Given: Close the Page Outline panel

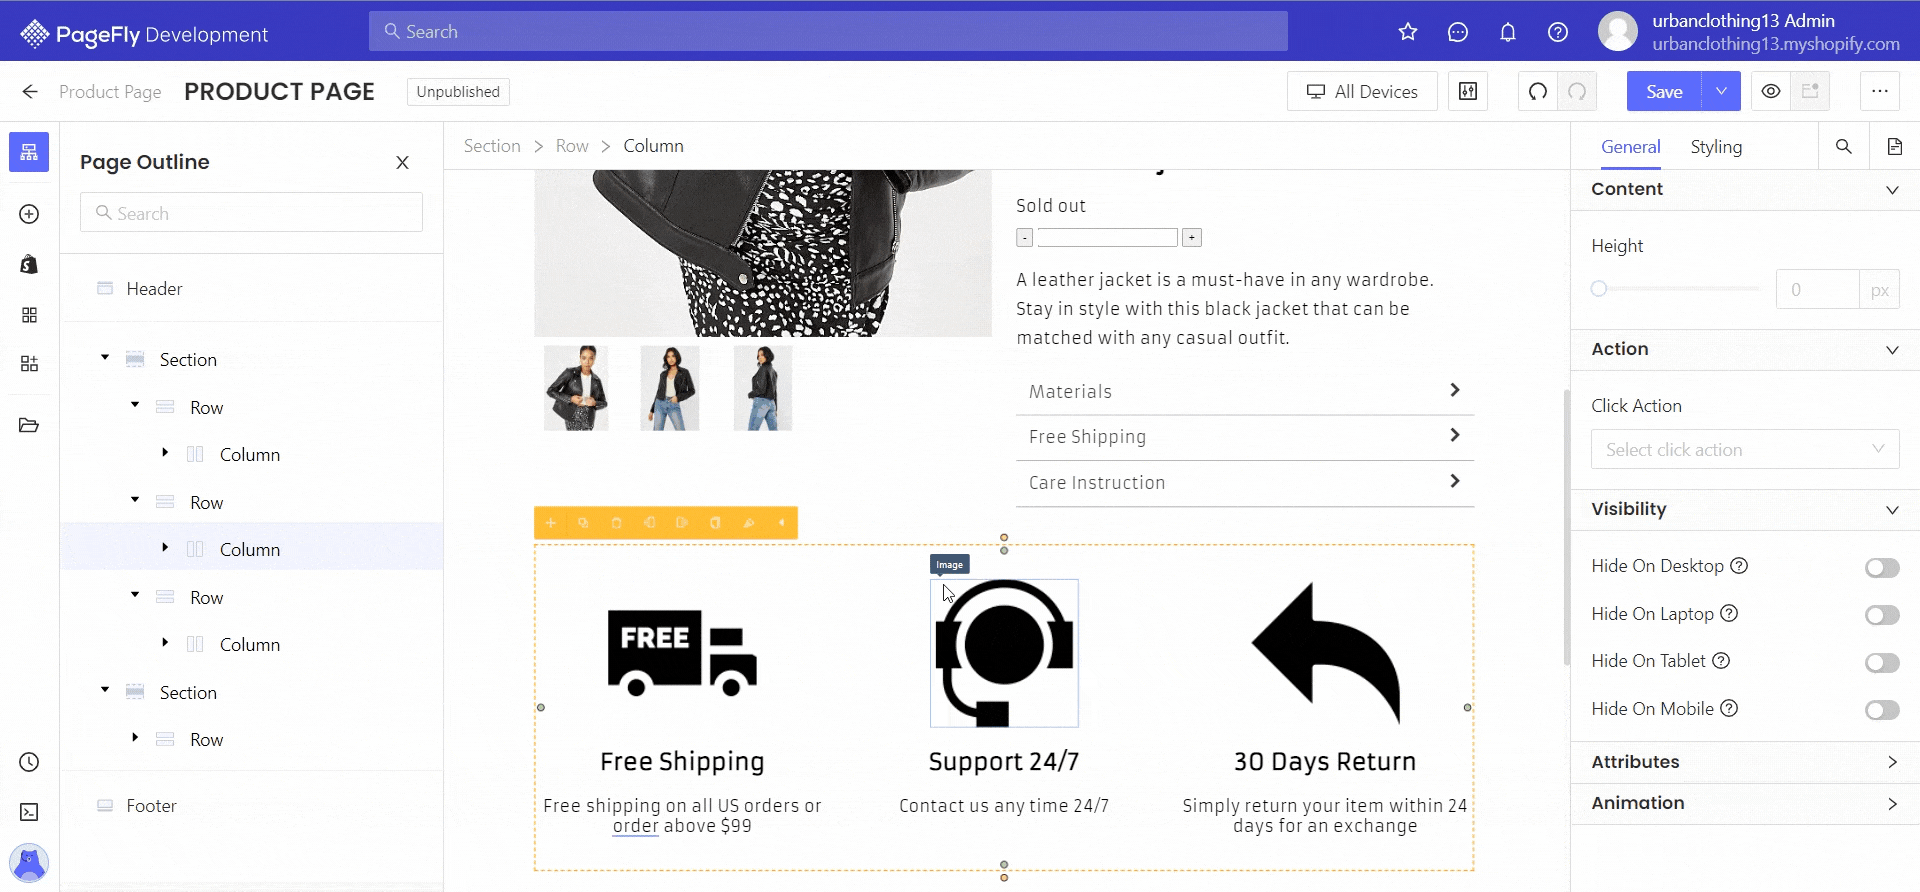Looking at the screenshot, I should pyautogui.click(x=402, y=162).
